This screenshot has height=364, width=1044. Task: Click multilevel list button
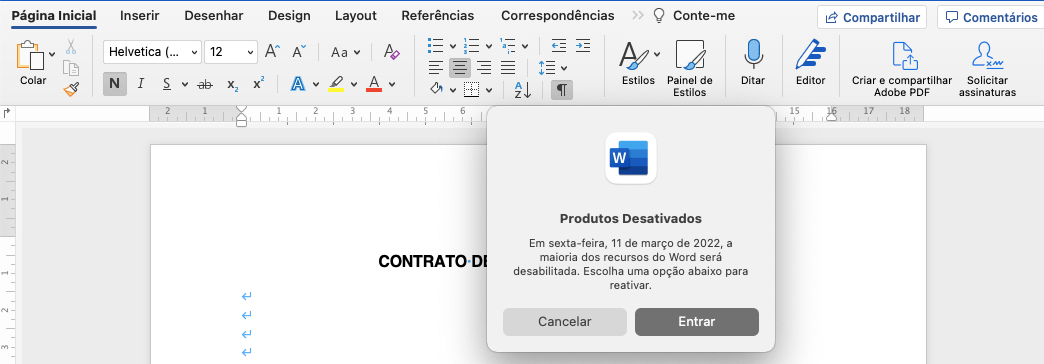coord(507,46)
